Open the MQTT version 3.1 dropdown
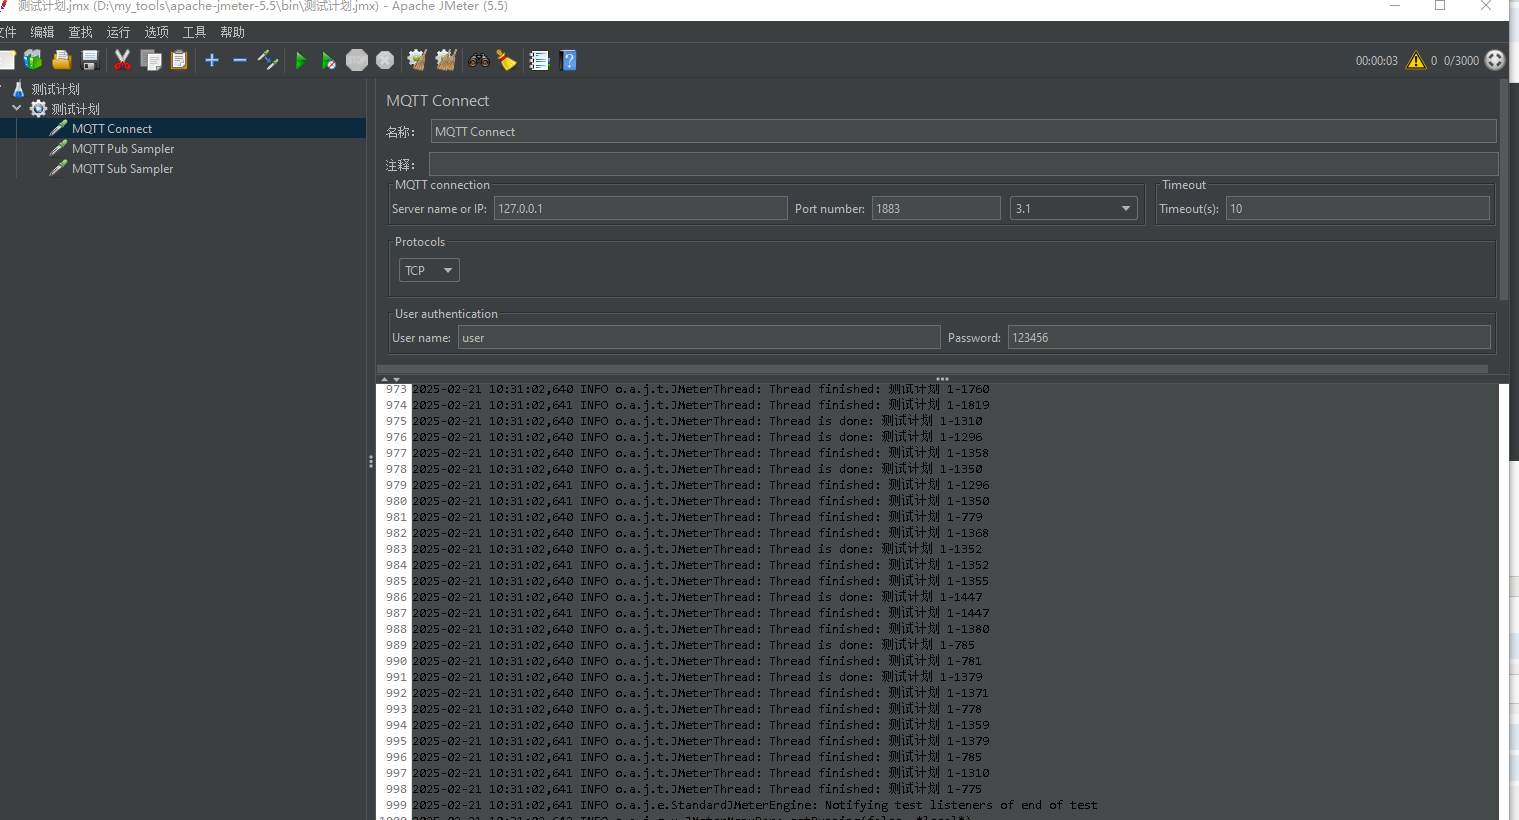The width and height of the screenshot is (1519, 820). click(x=1073, y=208)
